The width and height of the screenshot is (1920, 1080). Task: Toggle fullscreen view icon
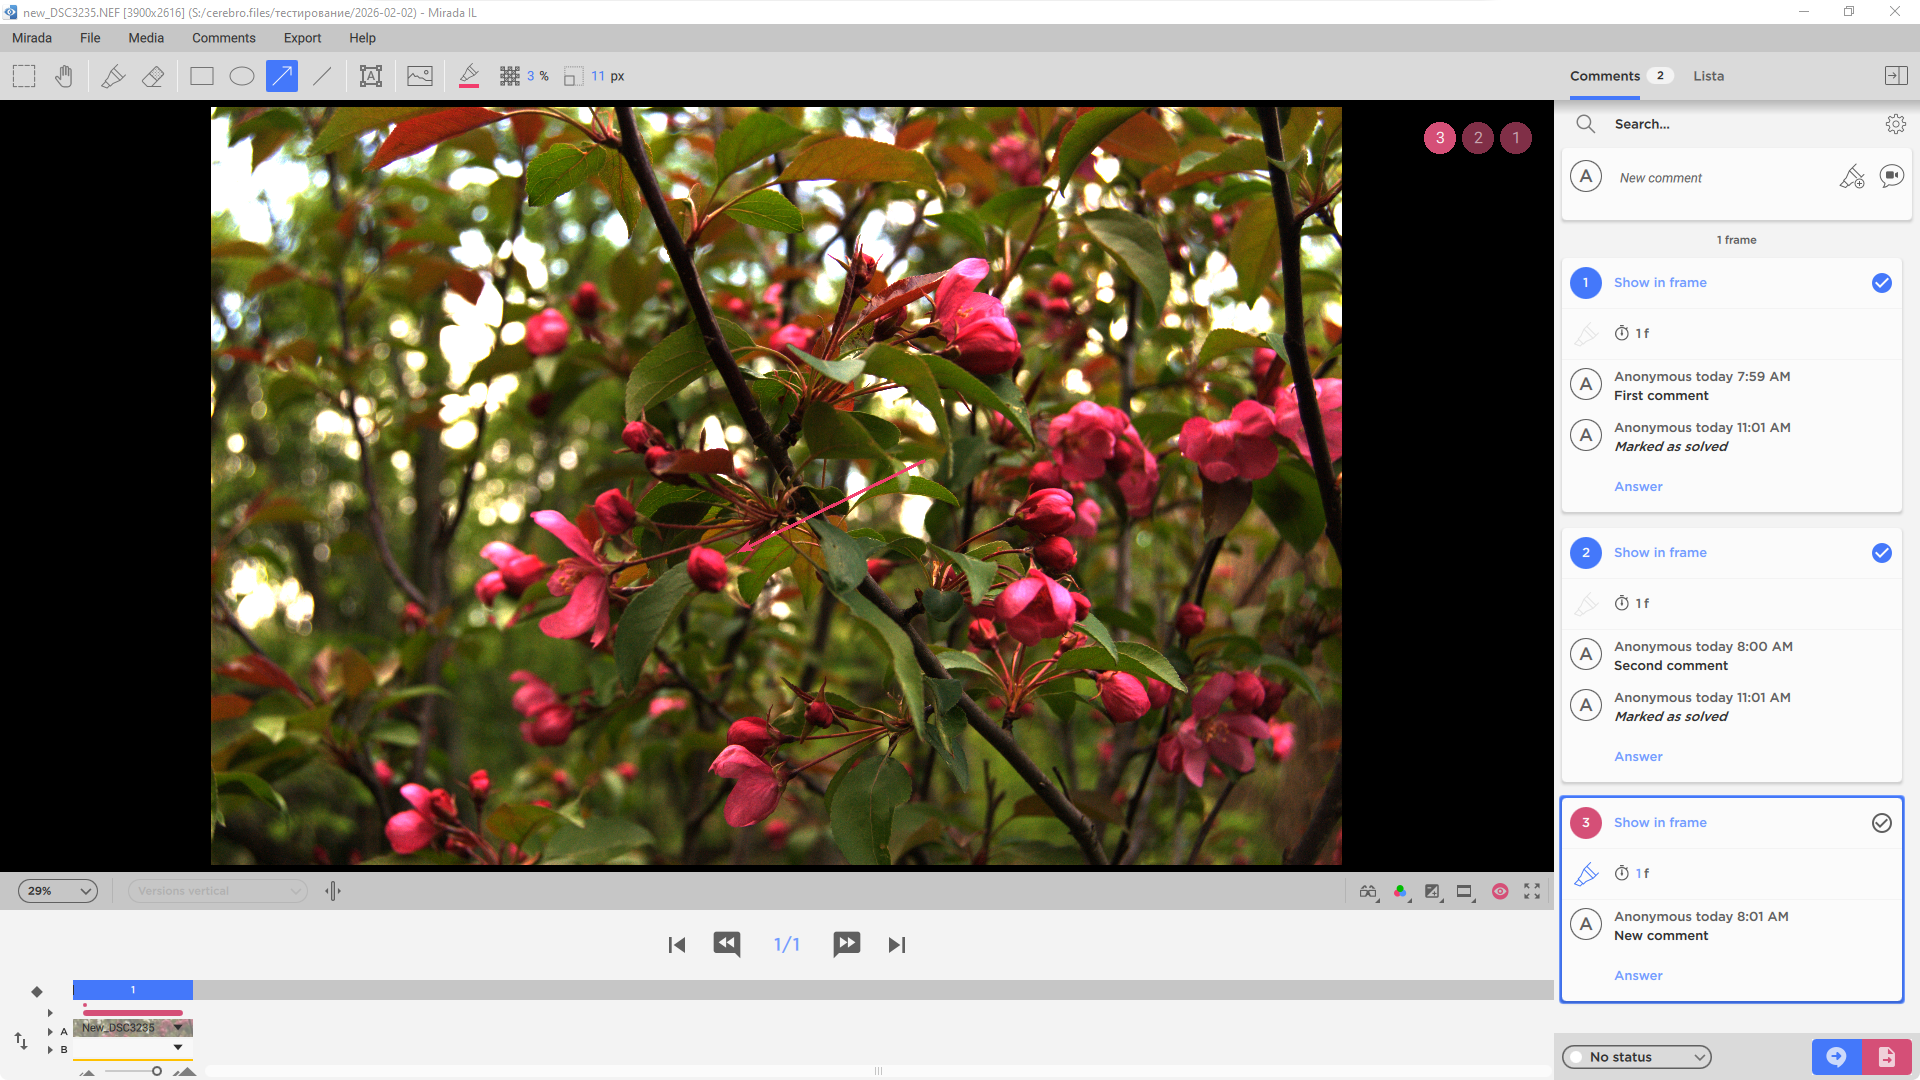coord(1532,891)
